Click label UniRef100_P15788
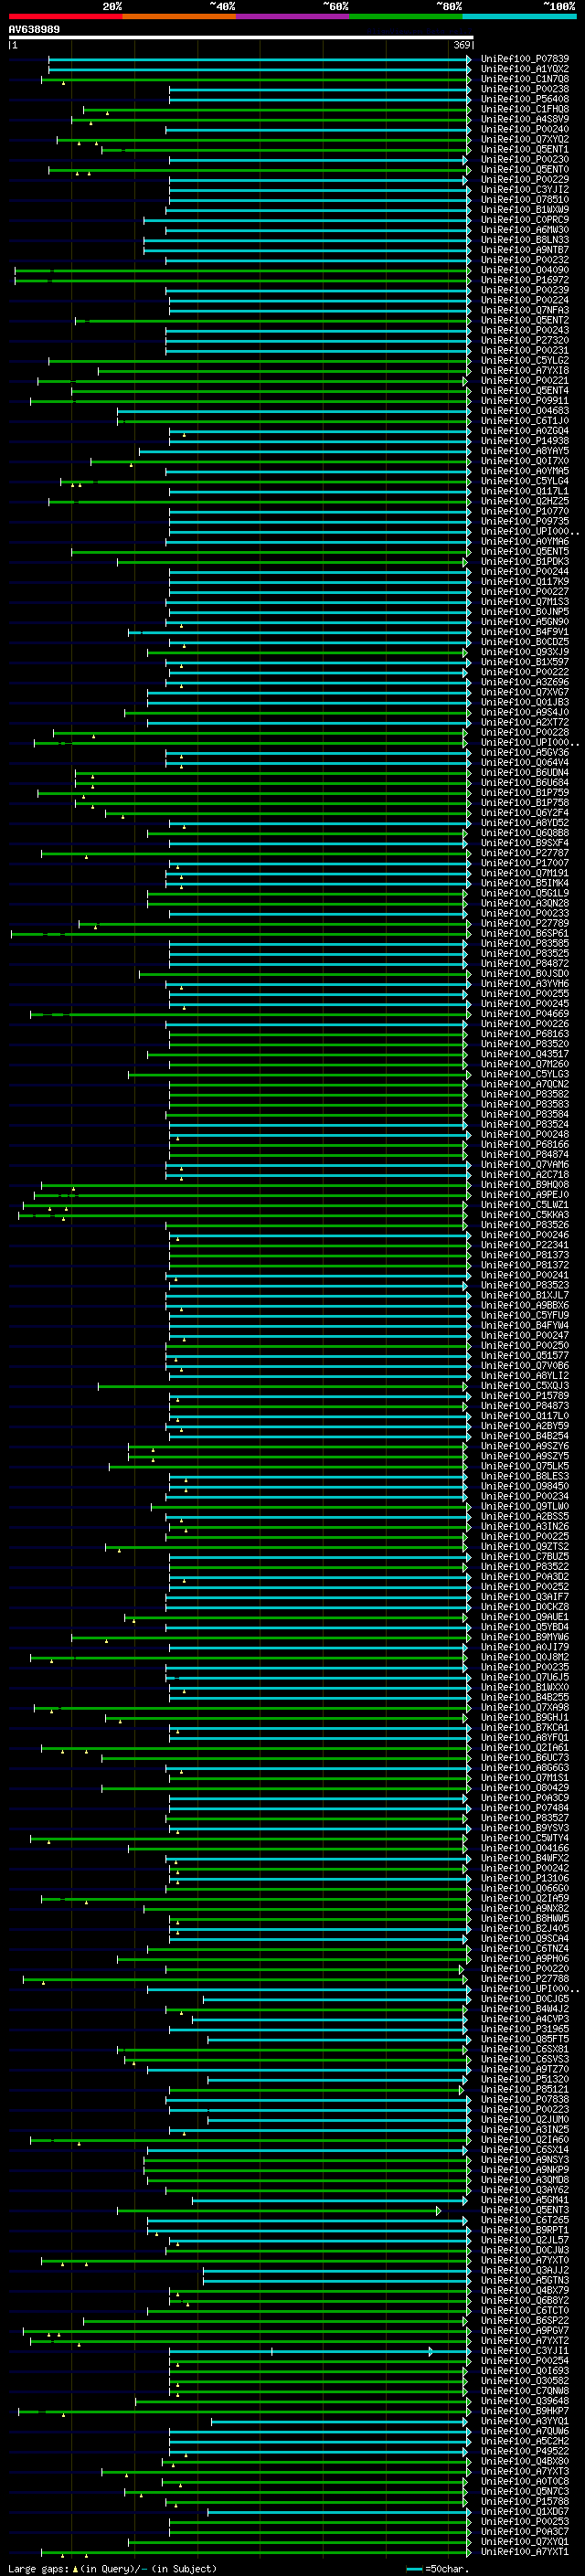The height and width of the screenshot is (2576, 585). point(525,2501)
